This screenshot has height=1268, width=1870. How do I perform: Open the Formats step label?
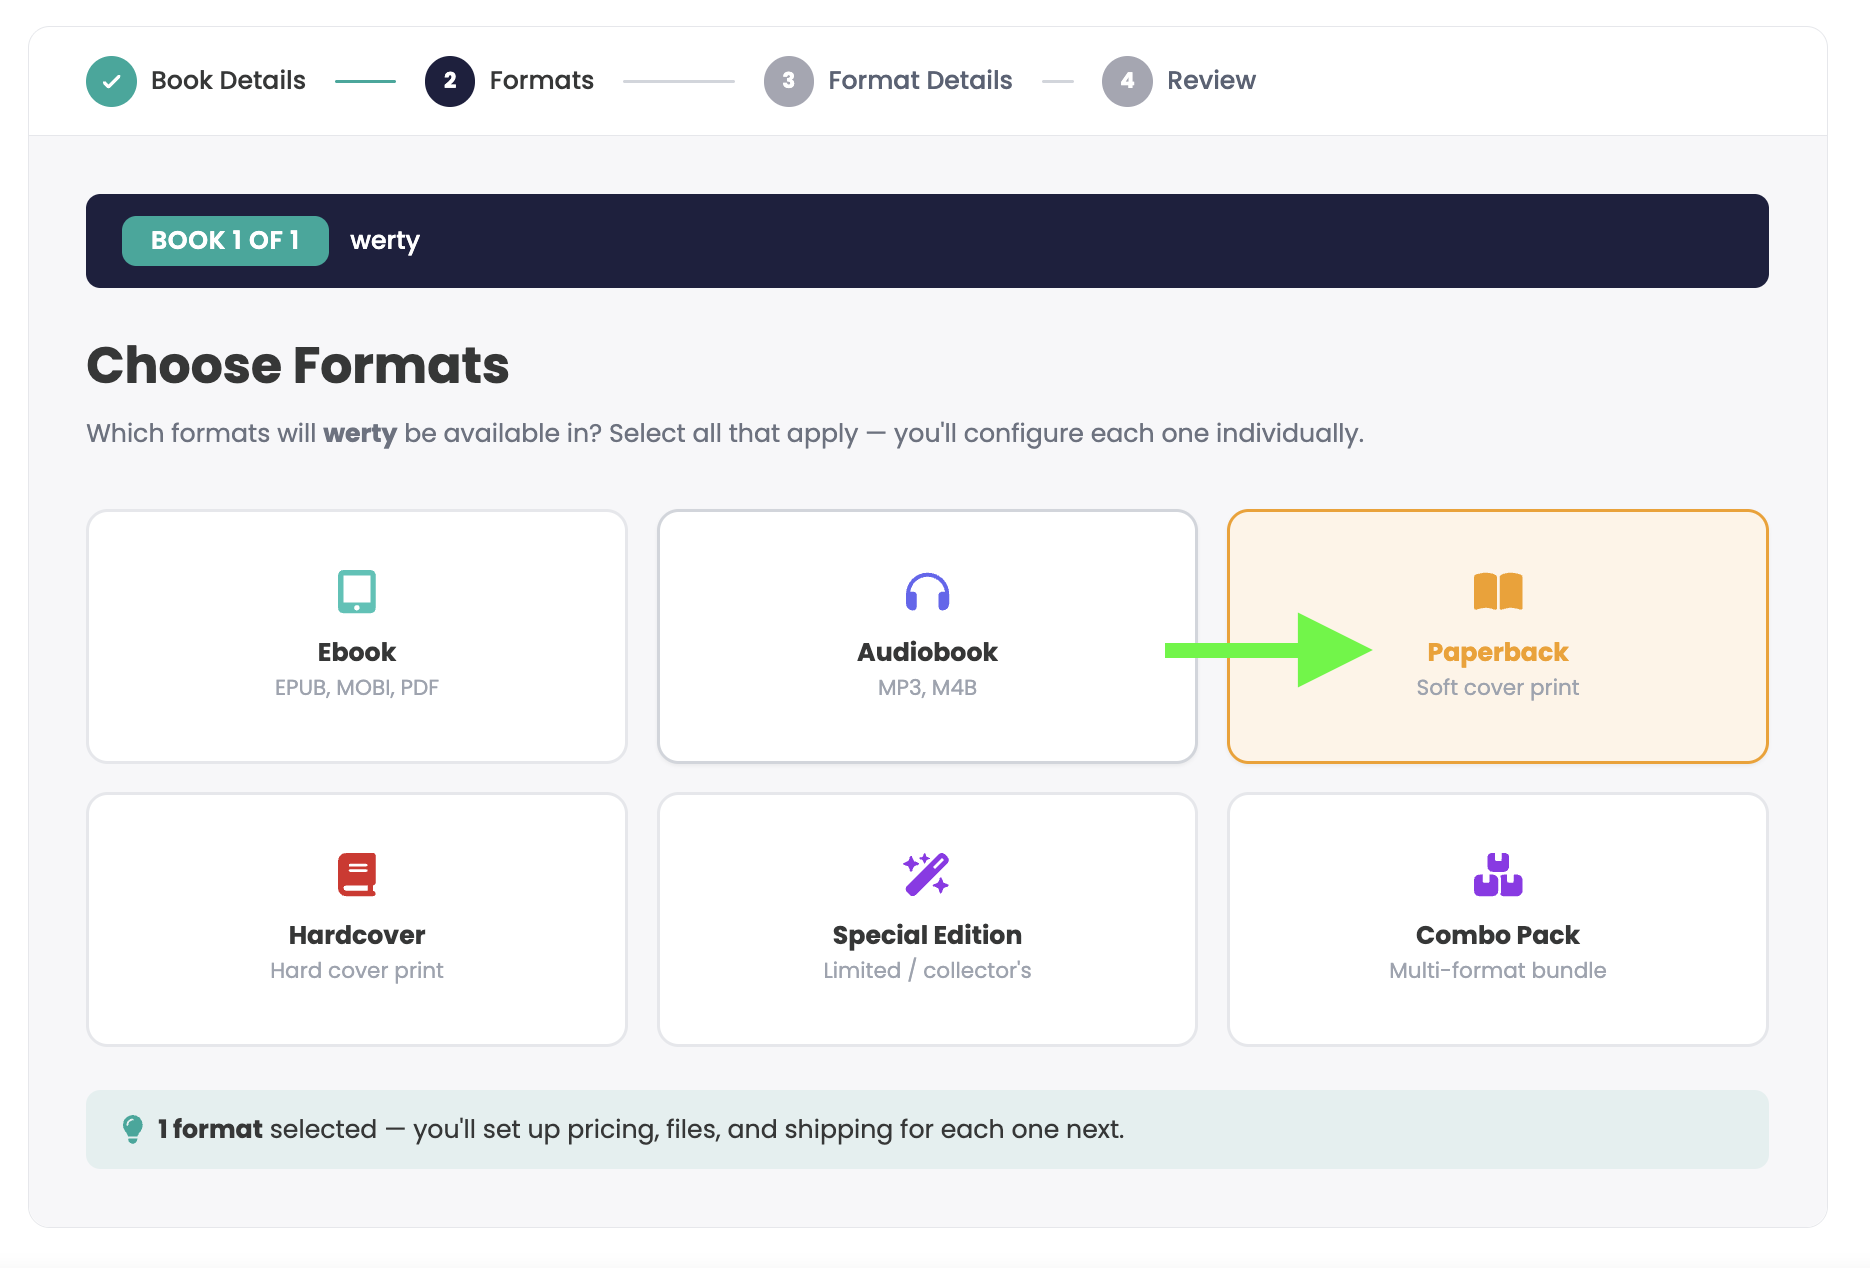[541, 80]
